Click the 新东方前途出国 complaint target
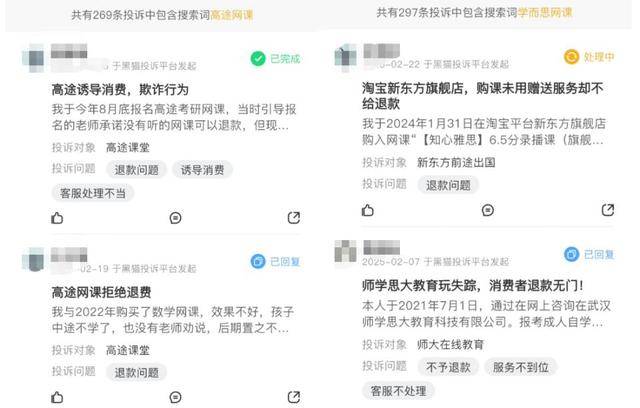The width and height of the screenshot is (640, 408). pos(456,162)
